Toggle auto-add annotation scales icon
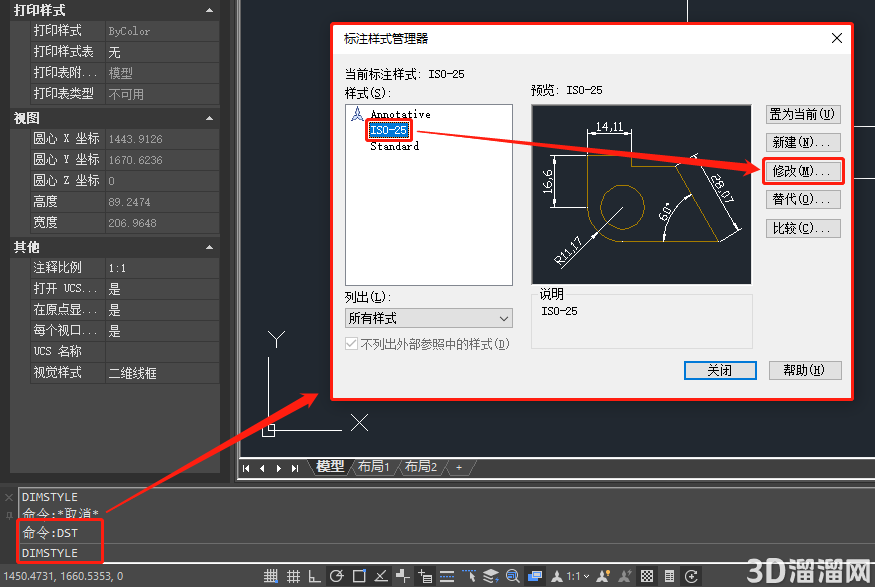Screen dimensions: 875x587 tap(625, 576)
